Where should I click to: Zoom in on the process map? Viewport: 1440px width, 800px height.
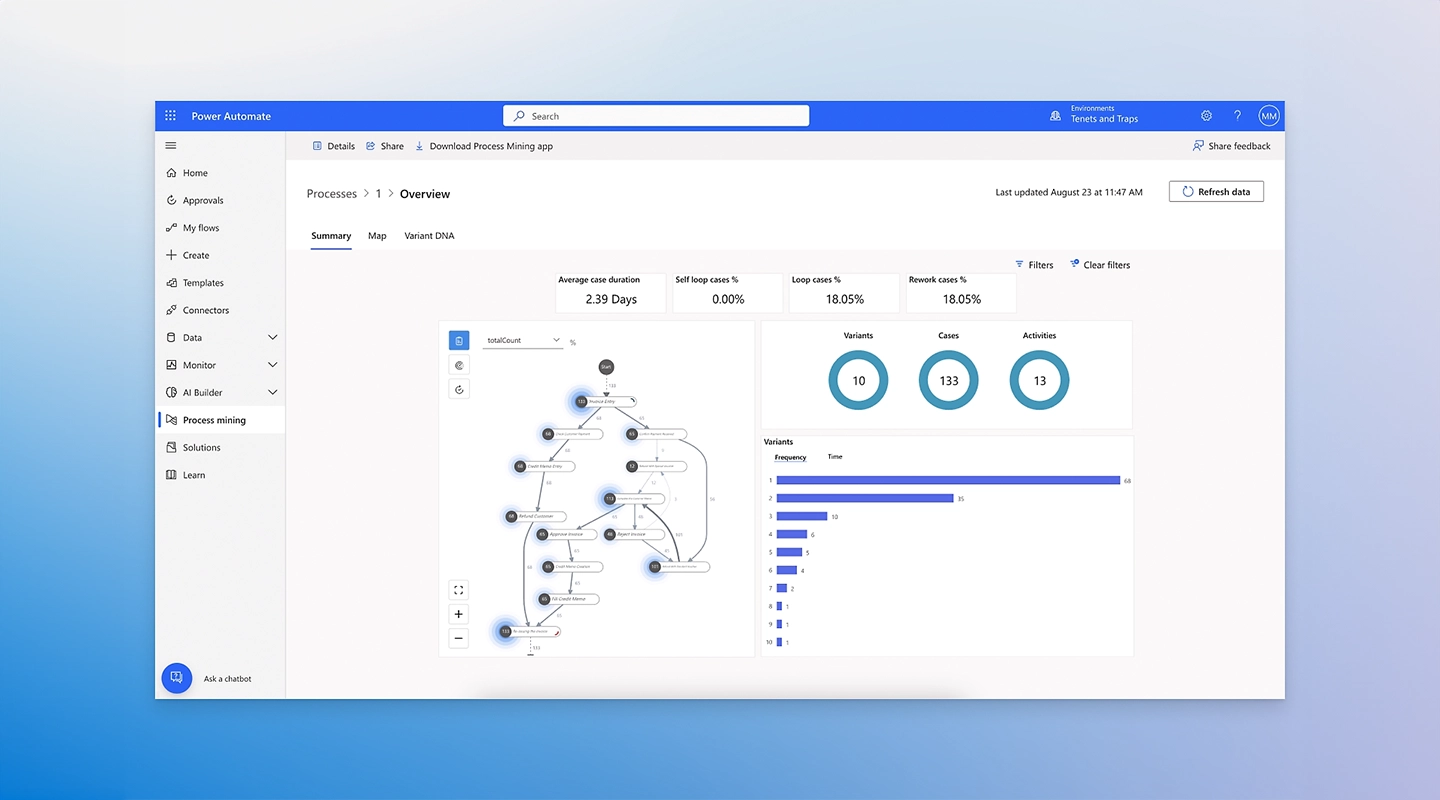[459, 614]
